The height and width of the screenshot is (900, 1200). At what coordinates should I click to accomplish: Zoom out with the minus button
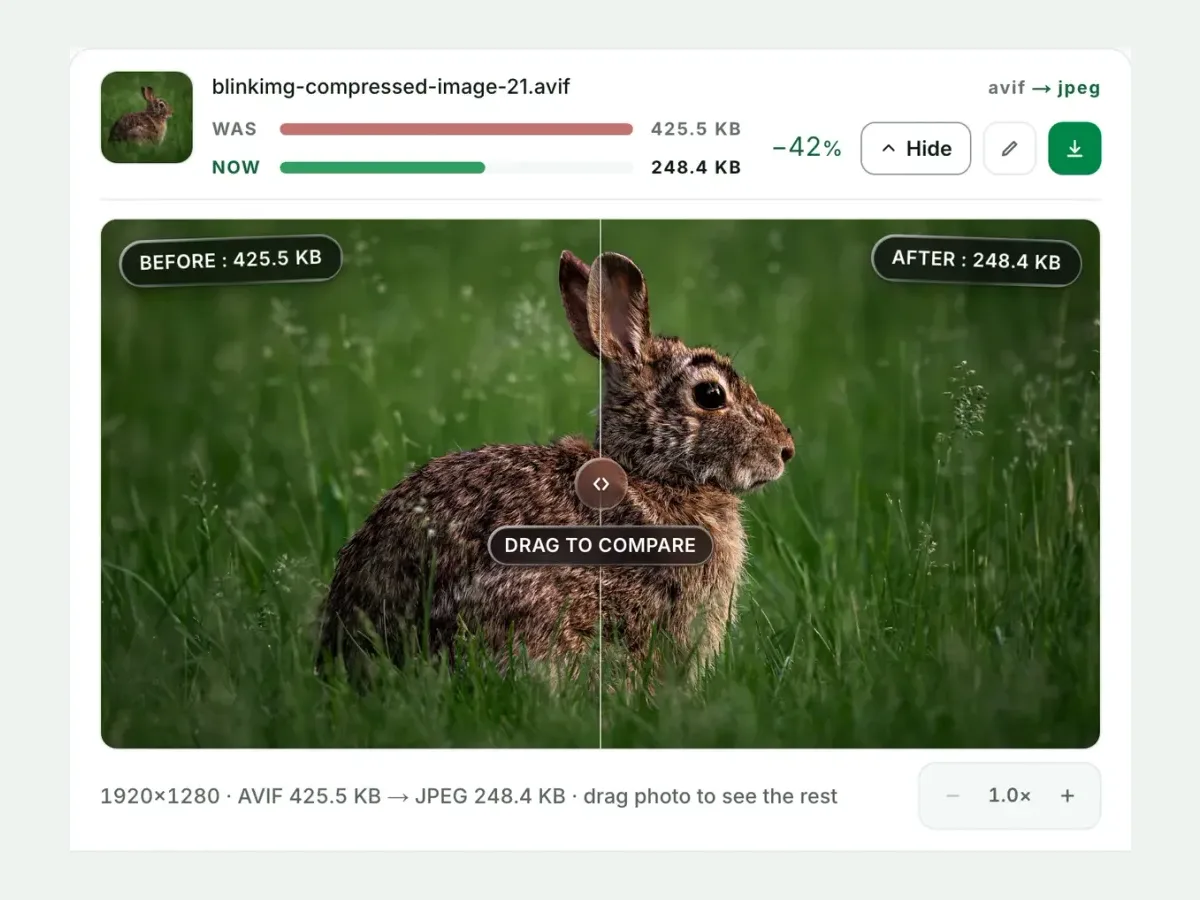952,796
